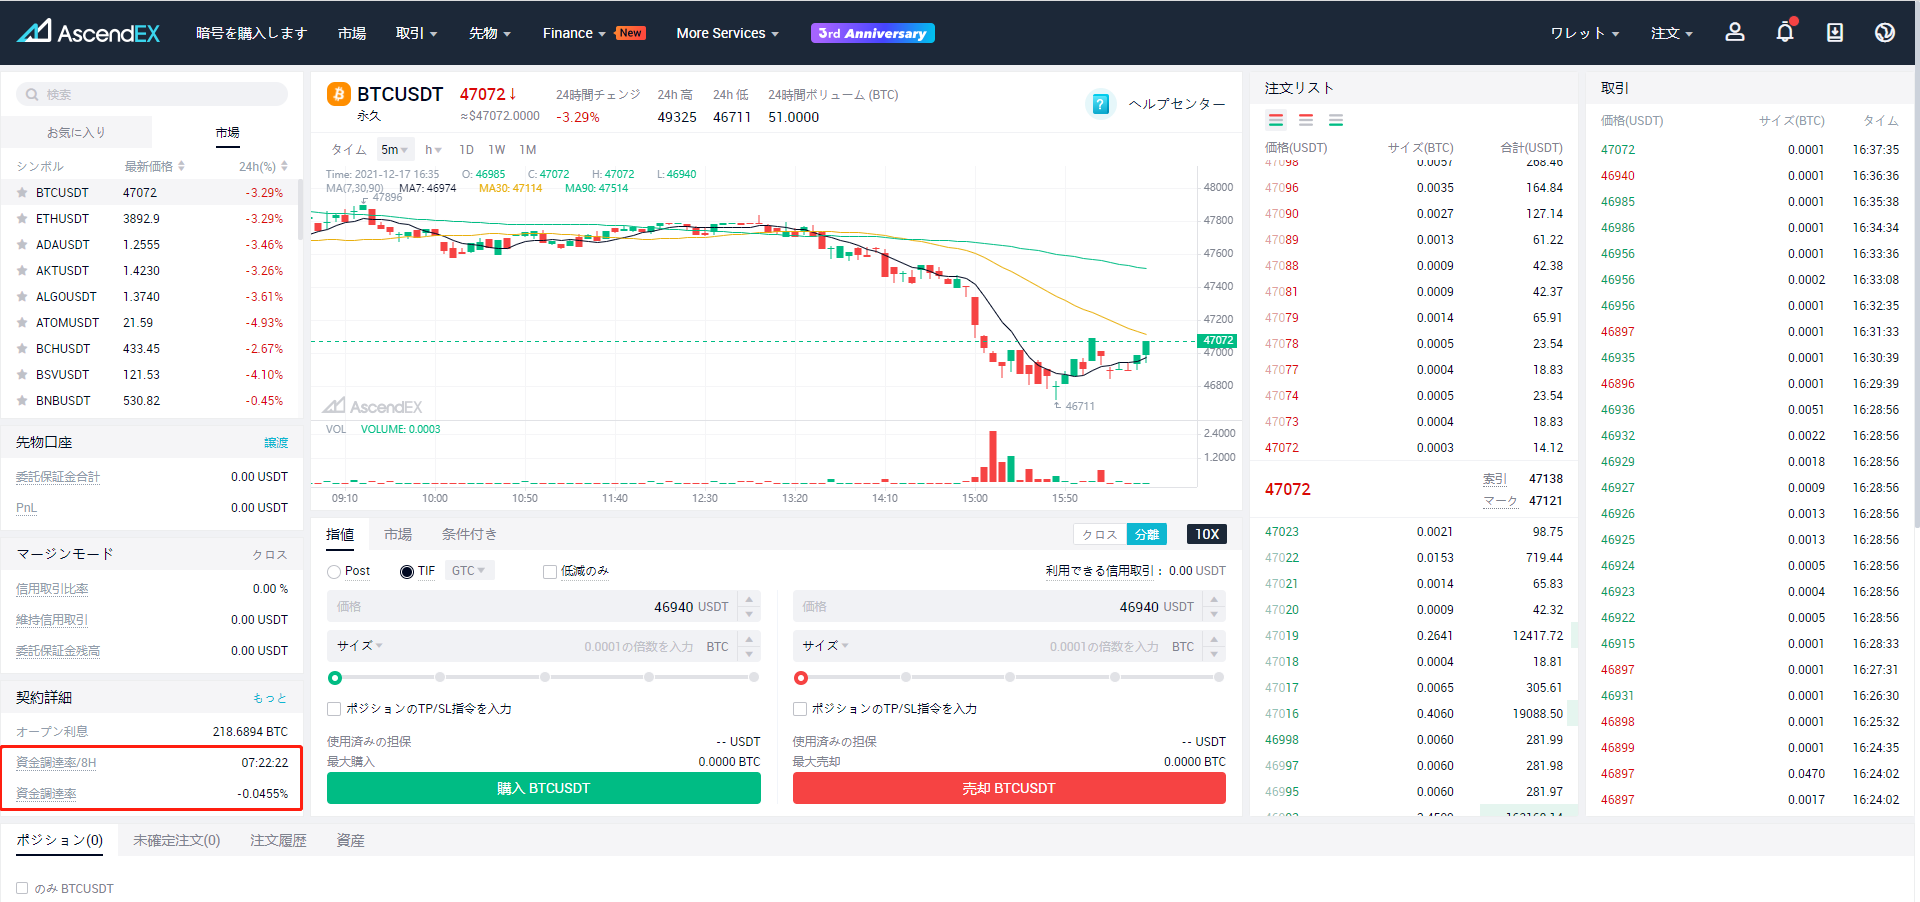Switch margin mode to クロス

pos(1100,534)
